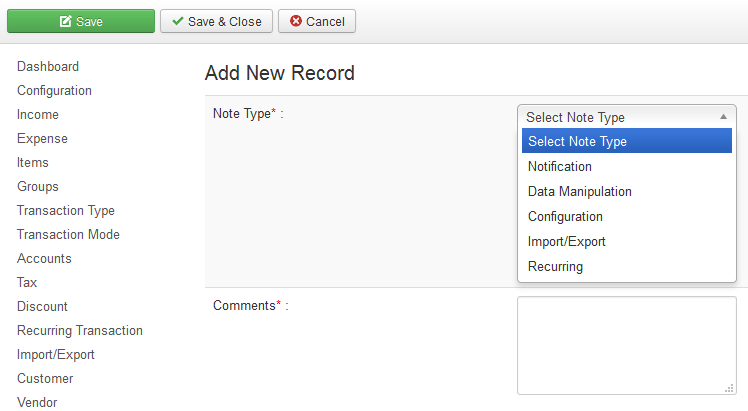748x411 pixels.
Task: Open Dashboard in the sidebar
Action: click(48, 66)
